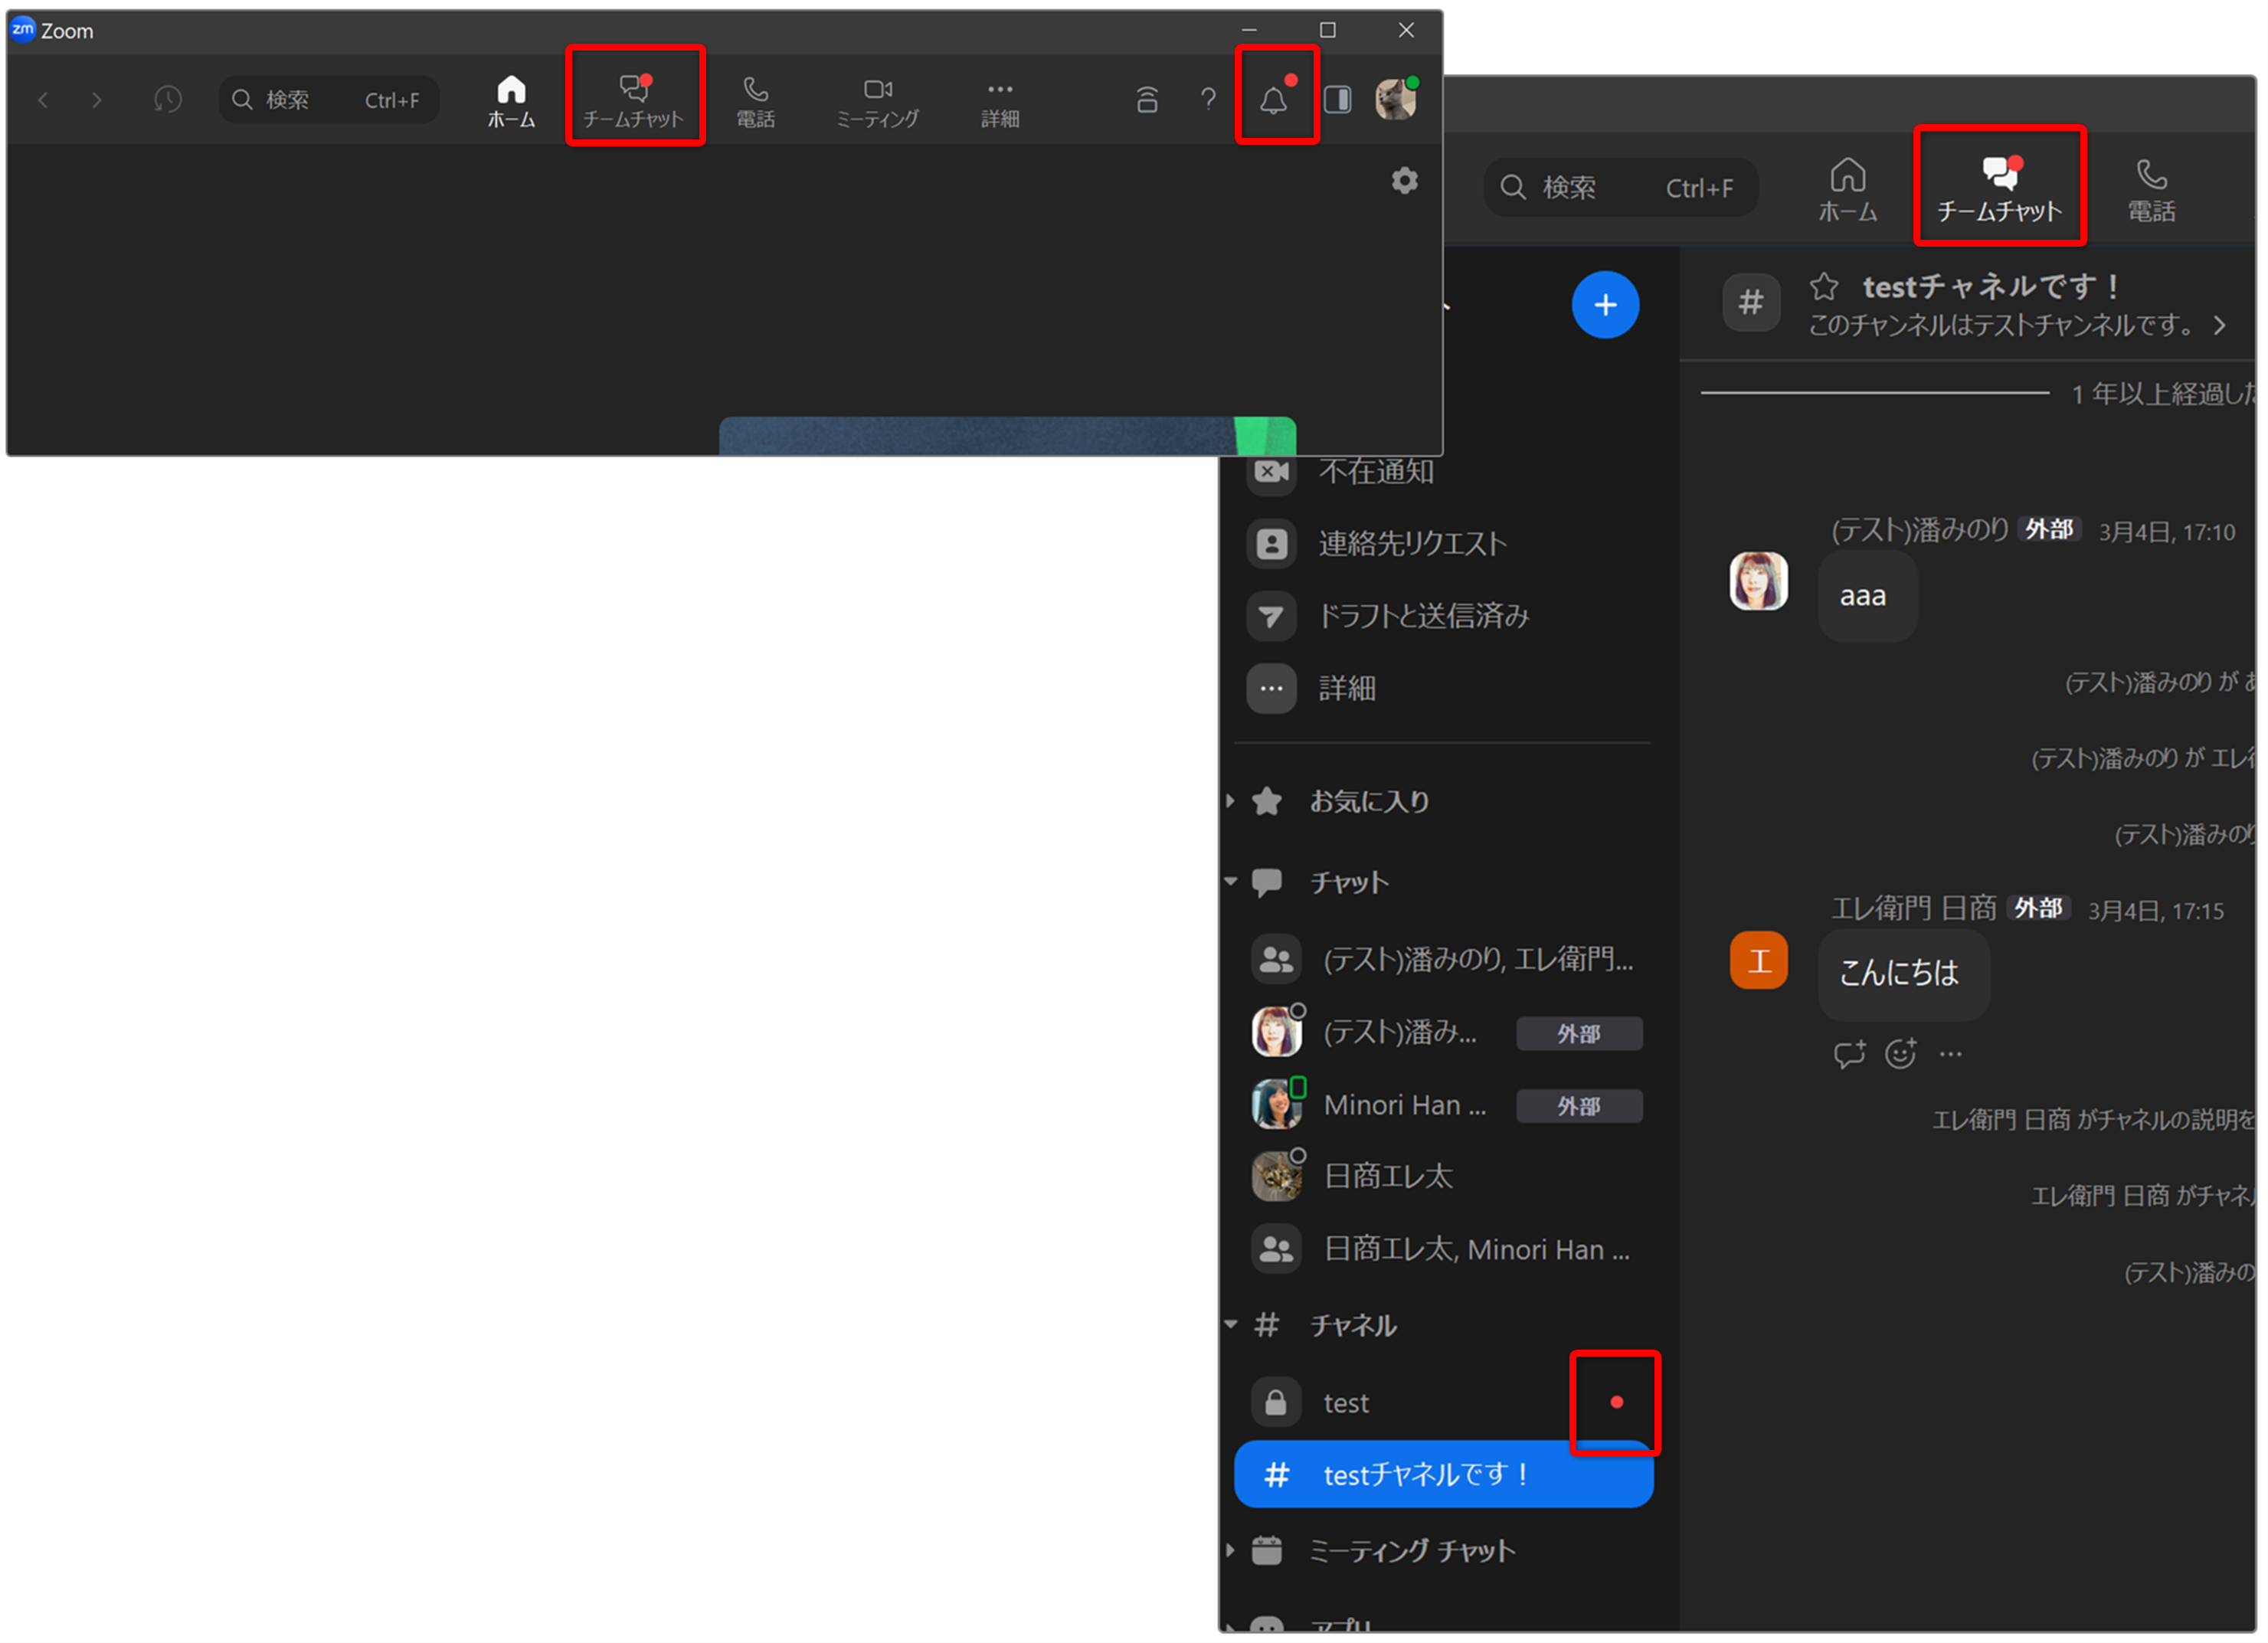Toggle the side panel layout icon

pyautogui.click(x=1338, y=99)
